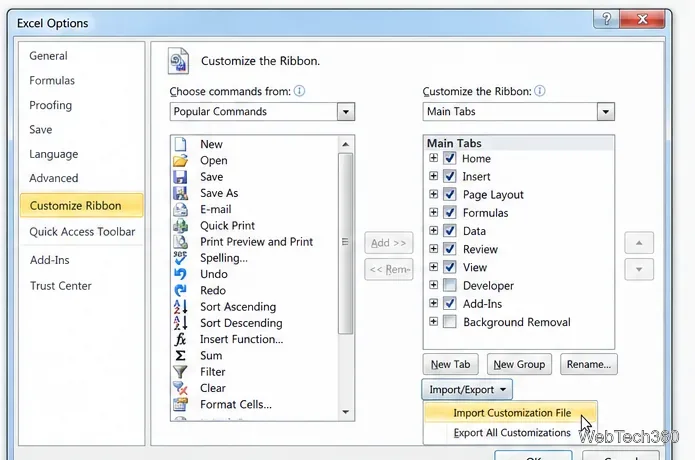Open the Language options category
695x460 pixels.
[x=54, y=154]
